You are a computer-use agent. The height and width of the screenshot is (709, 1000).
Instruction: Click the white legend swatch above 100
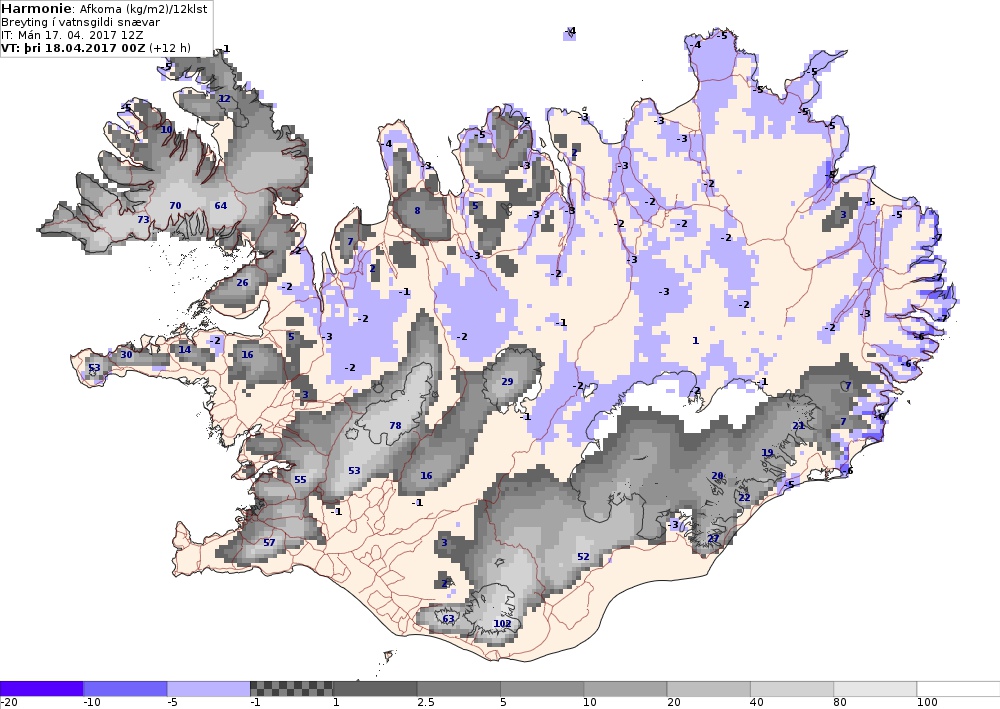pyautogui.click(x=959, y=689)
